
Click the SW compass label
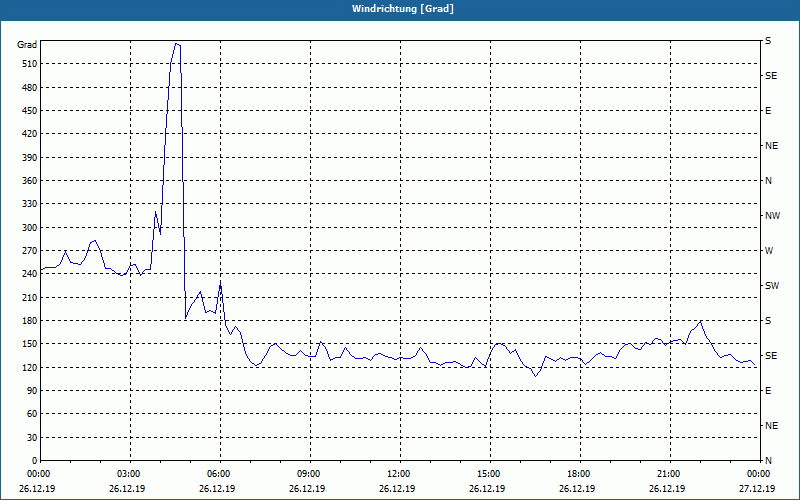tap(772, 286)
